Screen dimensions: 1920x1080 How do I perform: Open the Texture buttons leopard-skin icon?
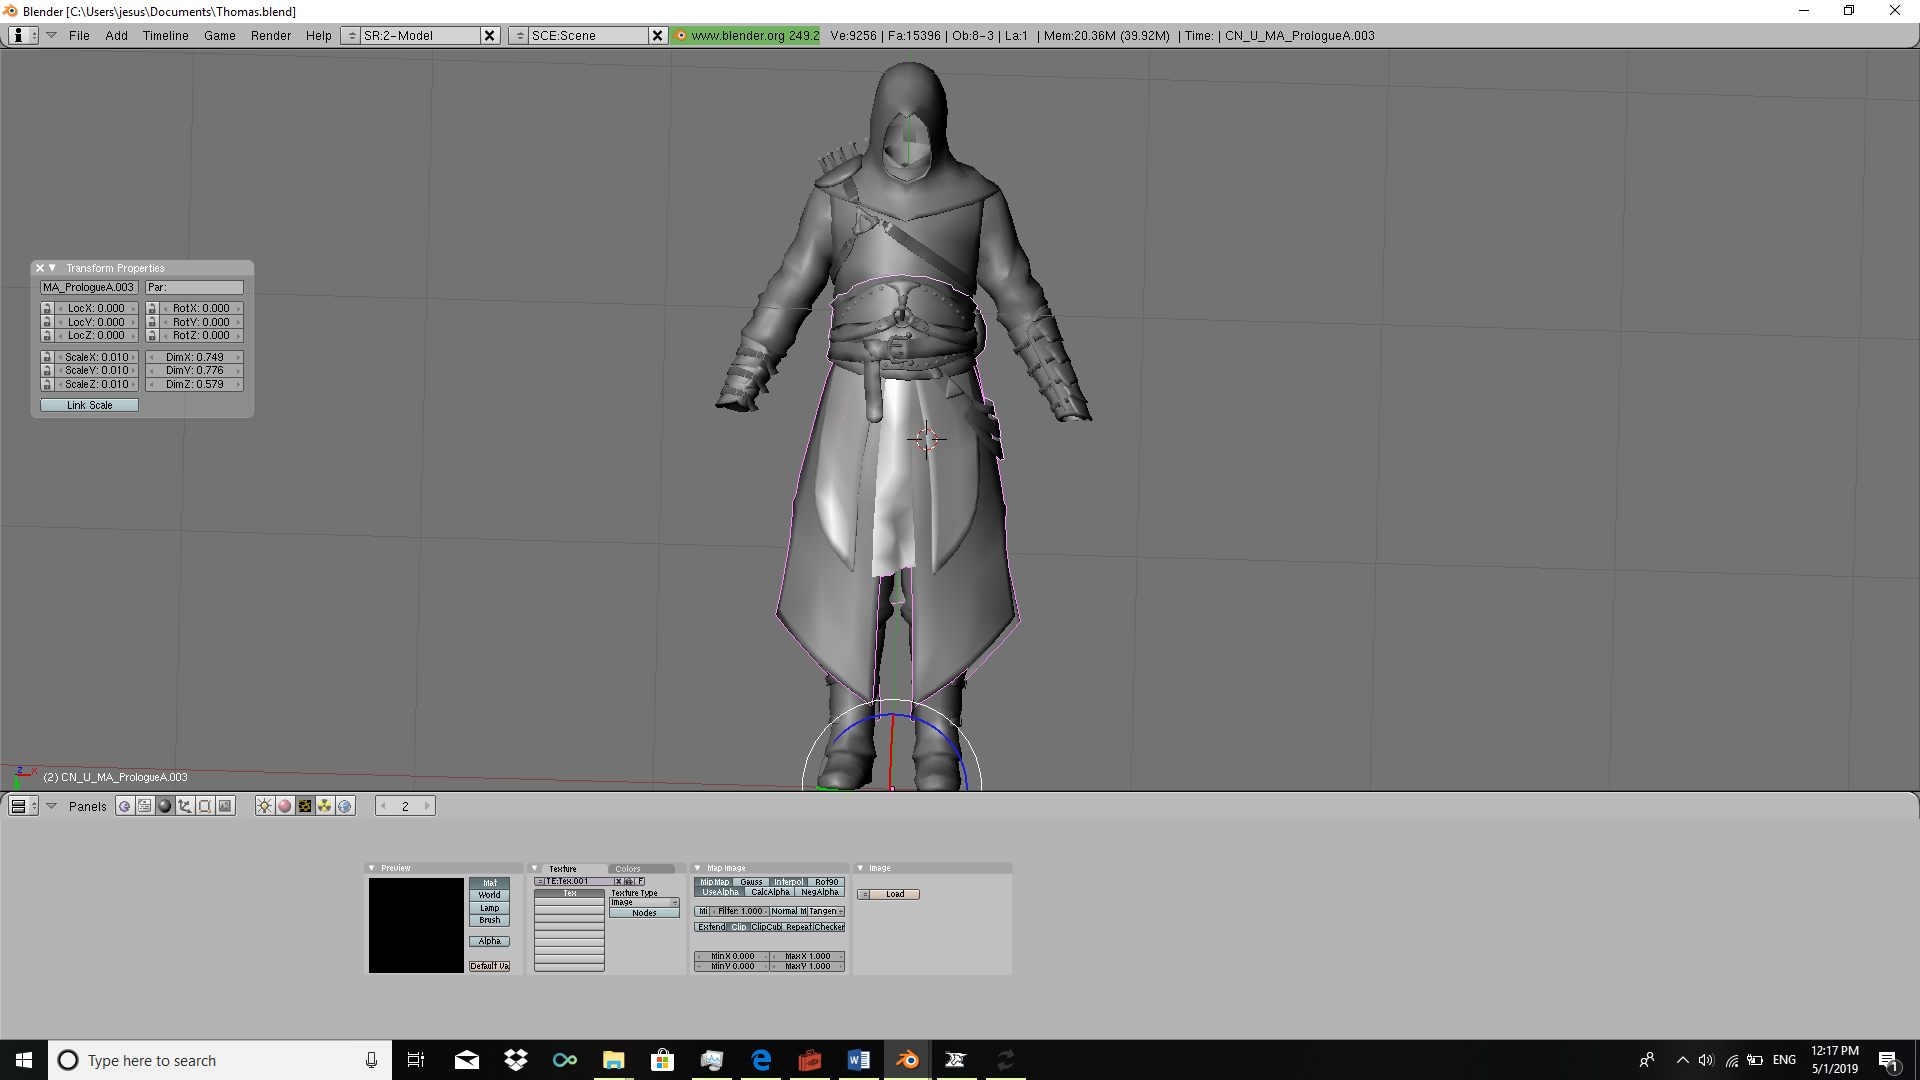pyautogui.click(x=305, y=806)
